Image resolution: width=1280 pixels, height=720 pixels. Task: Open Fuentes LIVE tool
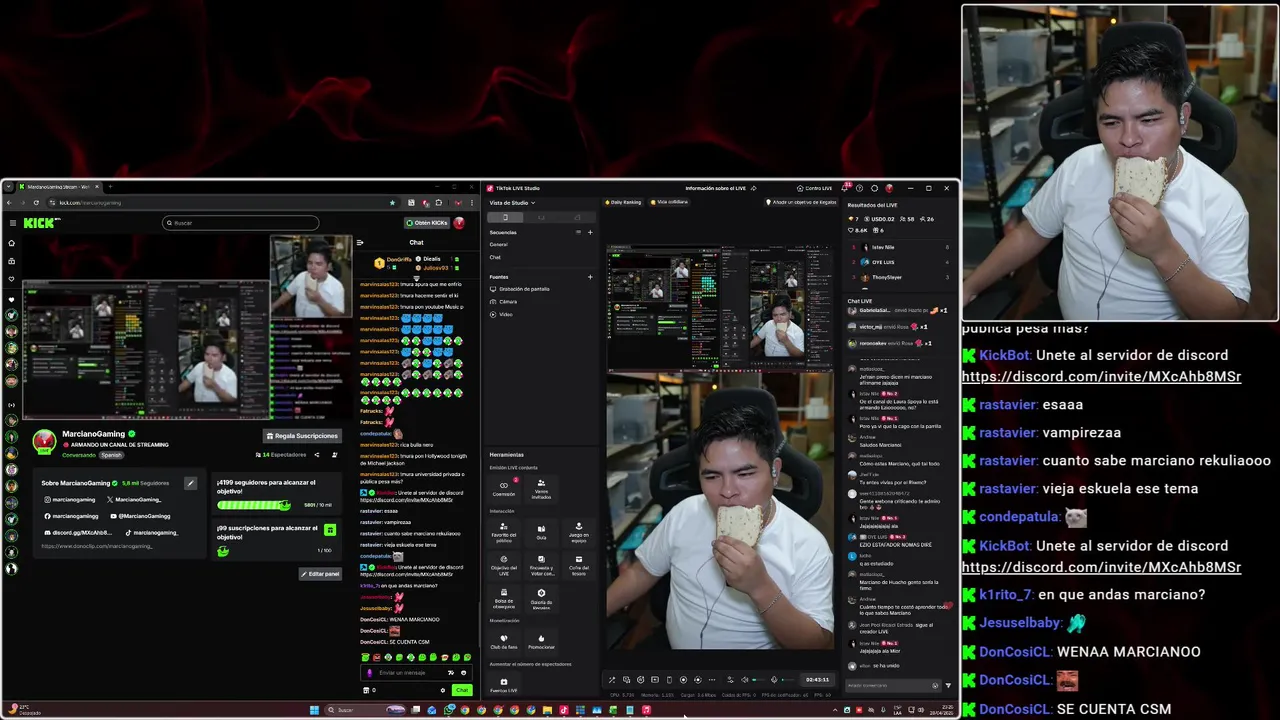[504, 684]
